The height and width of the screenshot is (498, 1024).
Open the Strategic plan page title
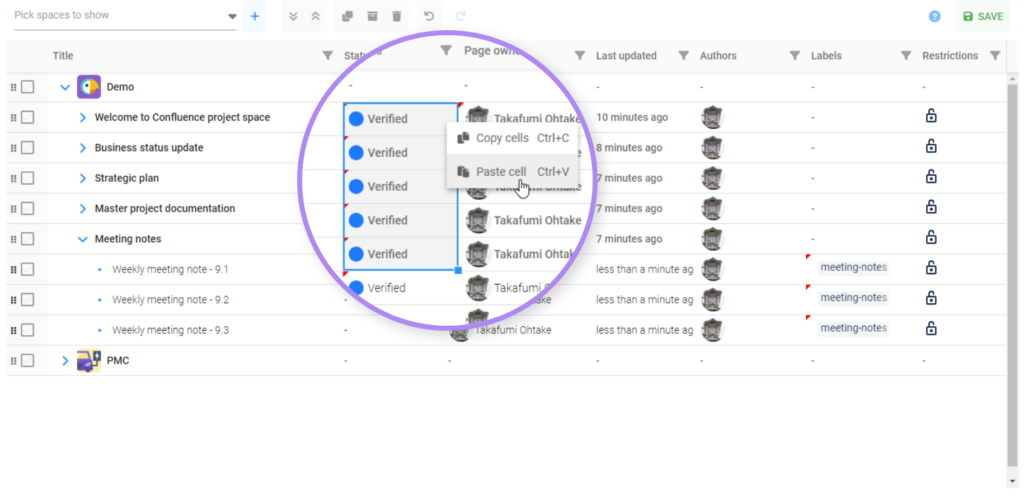pos(127,178)
